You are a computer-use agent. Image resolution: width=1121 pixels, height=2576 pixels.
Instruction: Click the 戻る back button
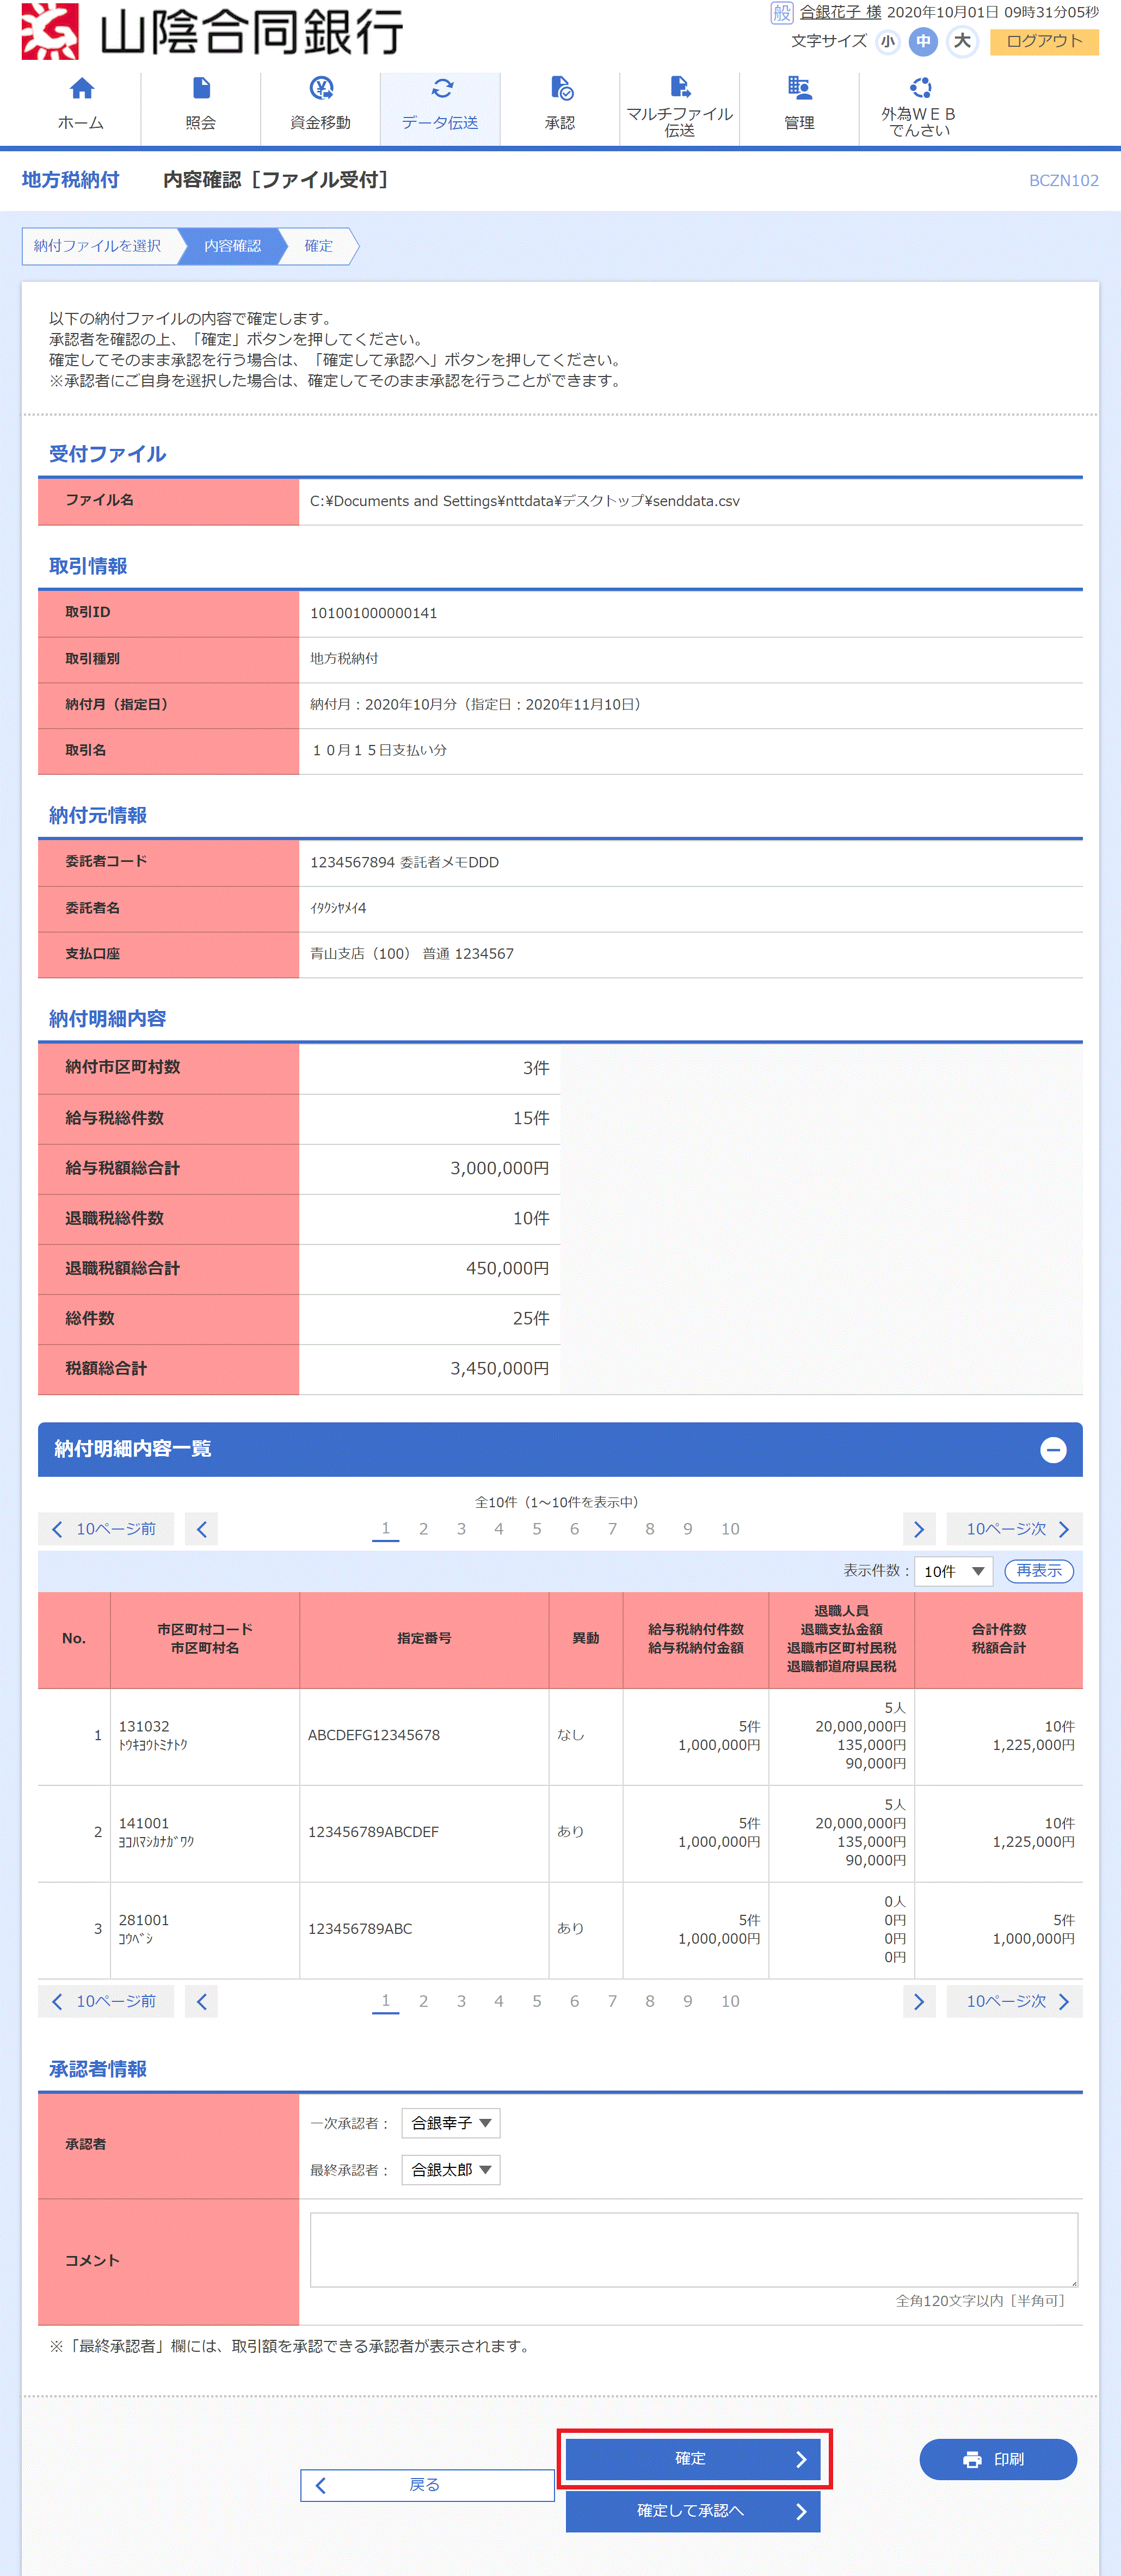tap(427, 2485)
